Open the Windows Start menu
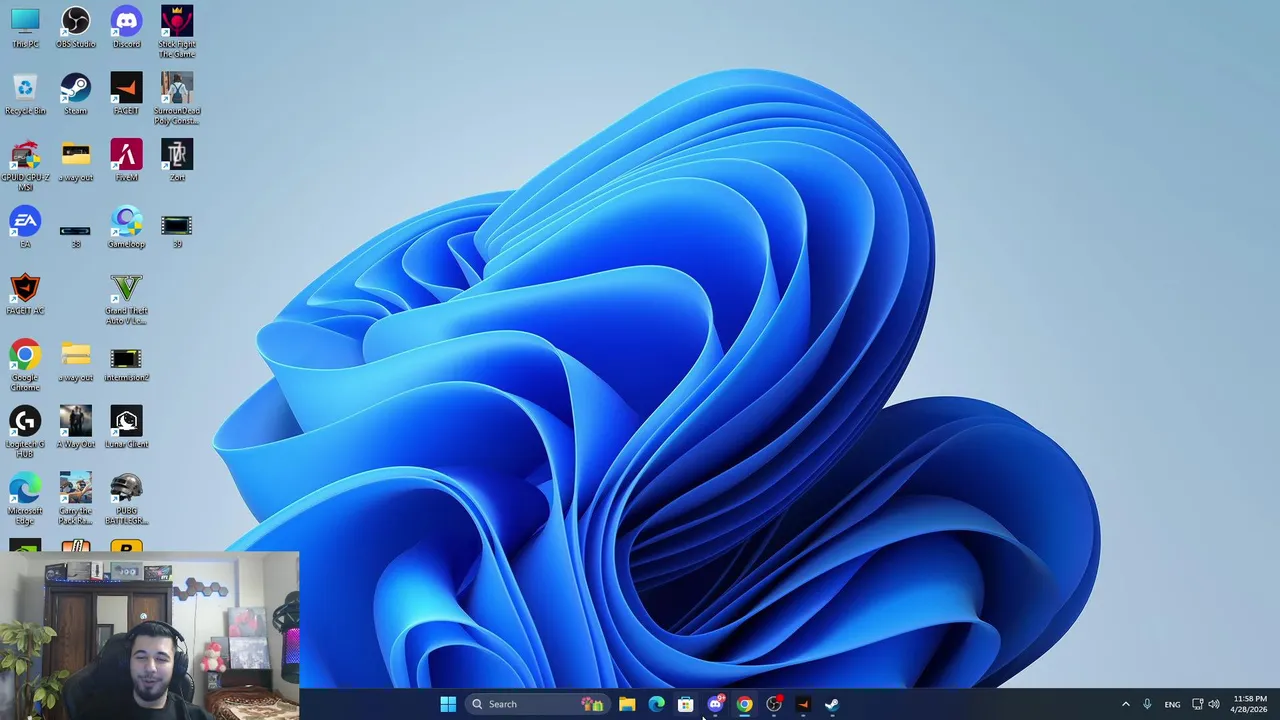The width and height of the screenshot is (1280, 720). coord(448,704)
